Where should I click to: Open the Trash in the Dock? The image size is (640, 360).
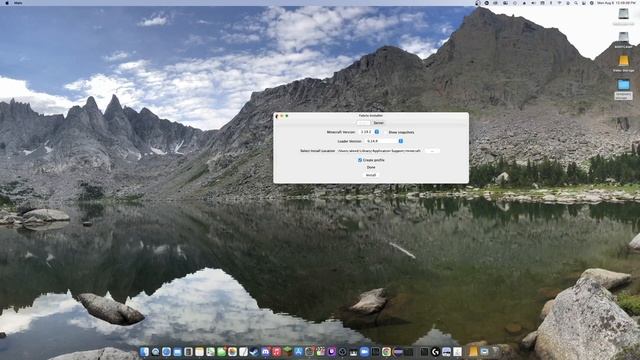495,351
